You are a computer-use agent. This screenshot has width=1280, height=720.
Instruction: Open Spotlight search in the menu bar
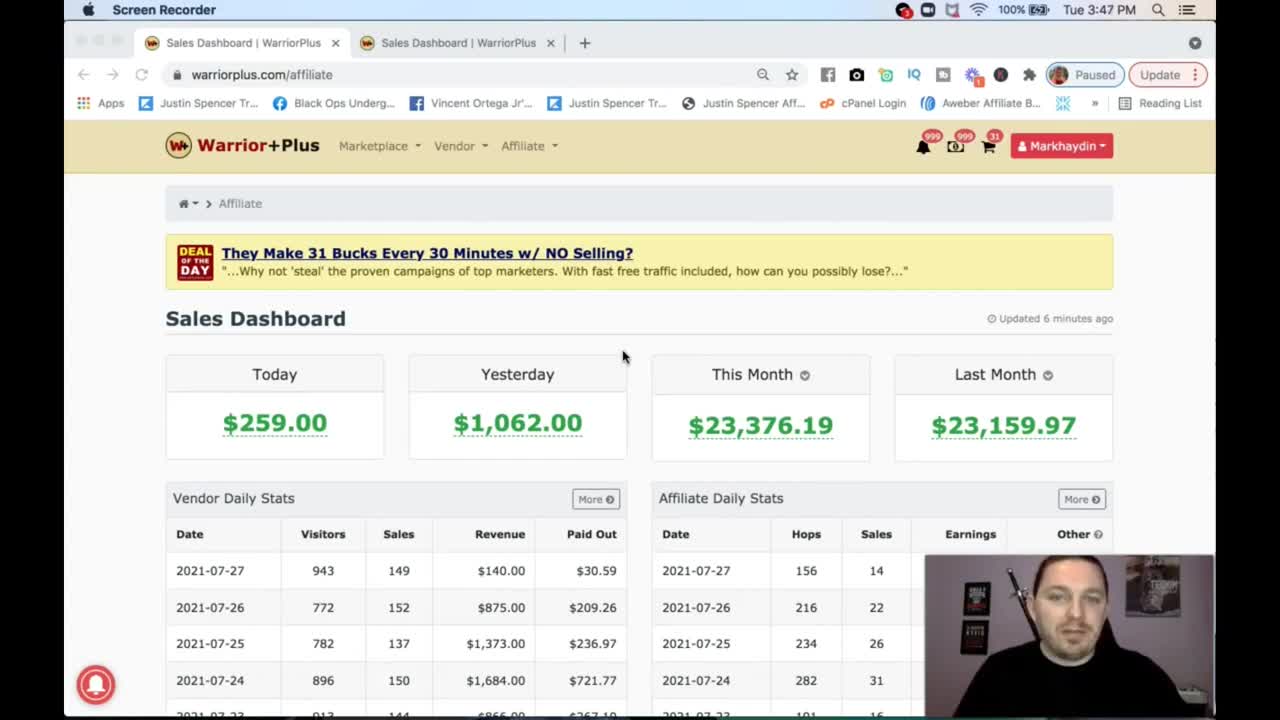1158,10
